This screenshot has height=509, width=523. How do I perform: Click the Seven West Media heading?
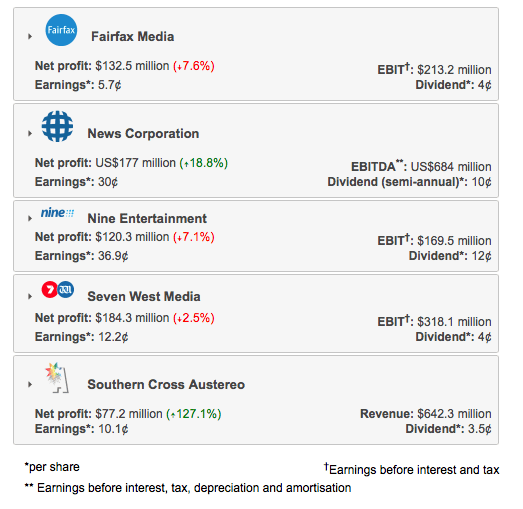pos(144,296)
